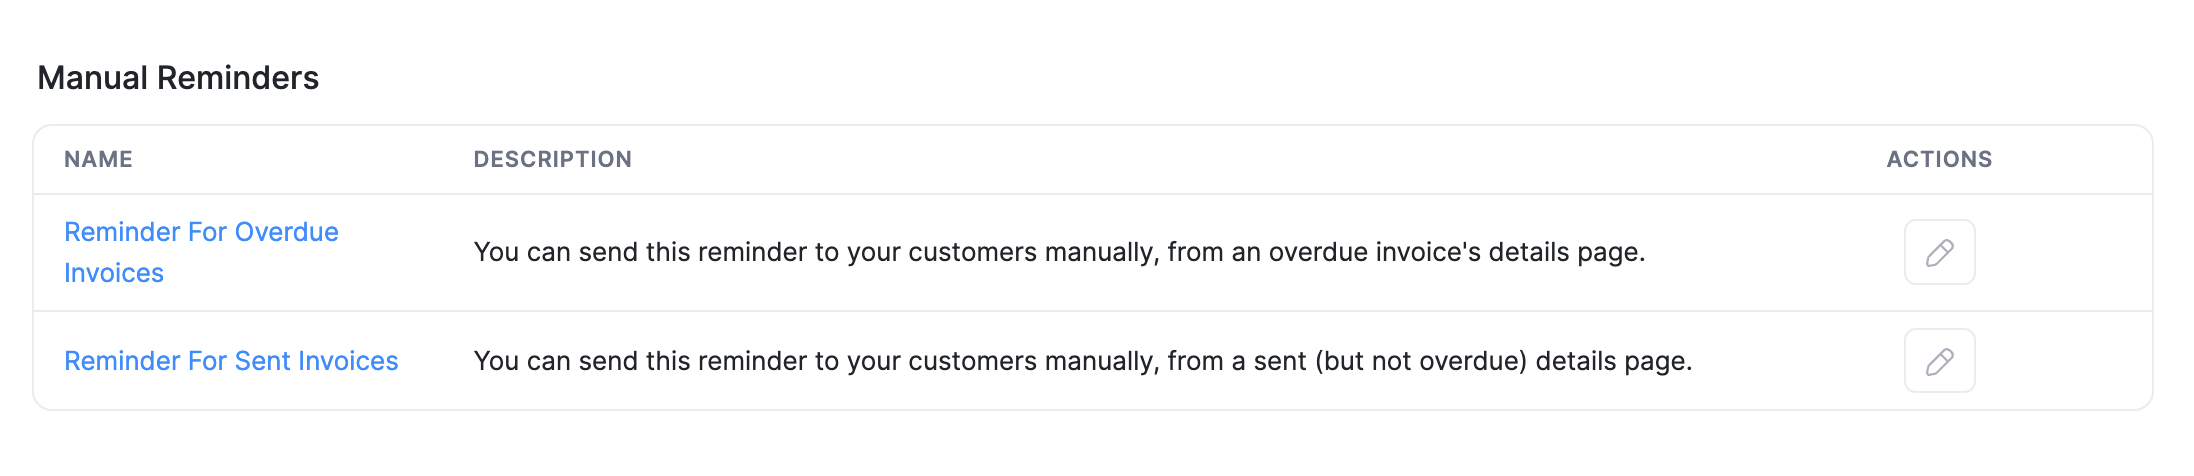Click the word "Invoices" under Reminder For Overdue

click(x=114, y=273)
